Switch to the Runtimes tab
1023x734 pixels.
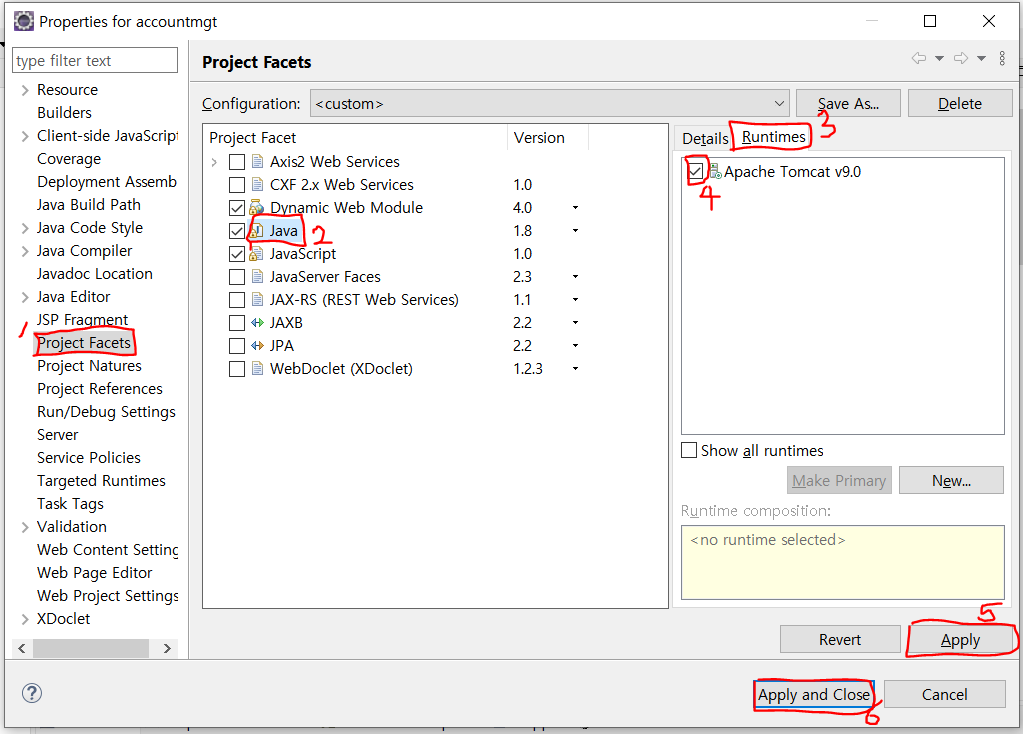[774, 137]
